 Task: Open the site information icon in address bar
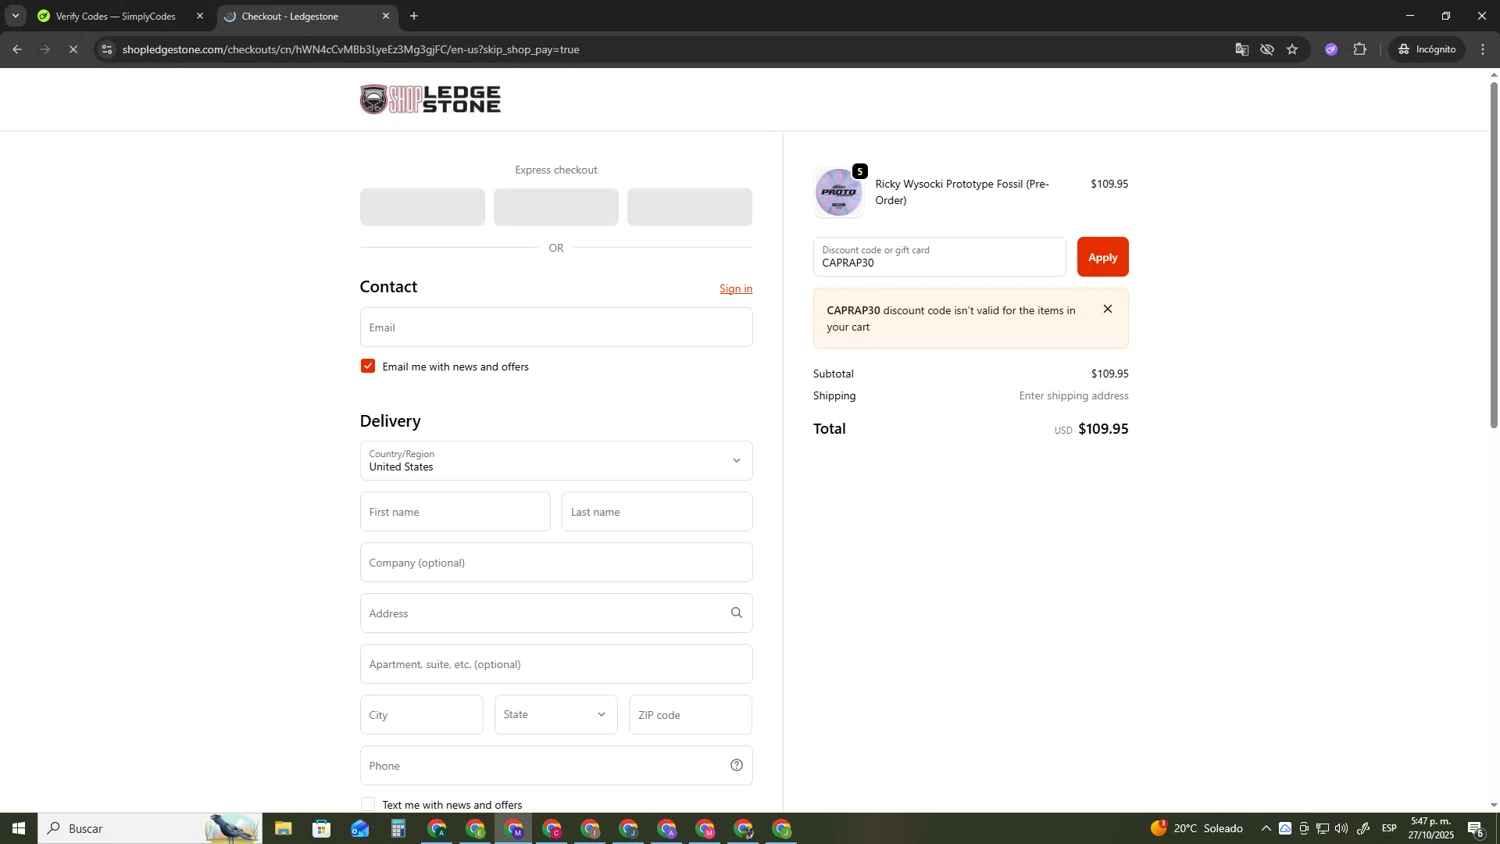pyautogui.click(x=107, y=49)
